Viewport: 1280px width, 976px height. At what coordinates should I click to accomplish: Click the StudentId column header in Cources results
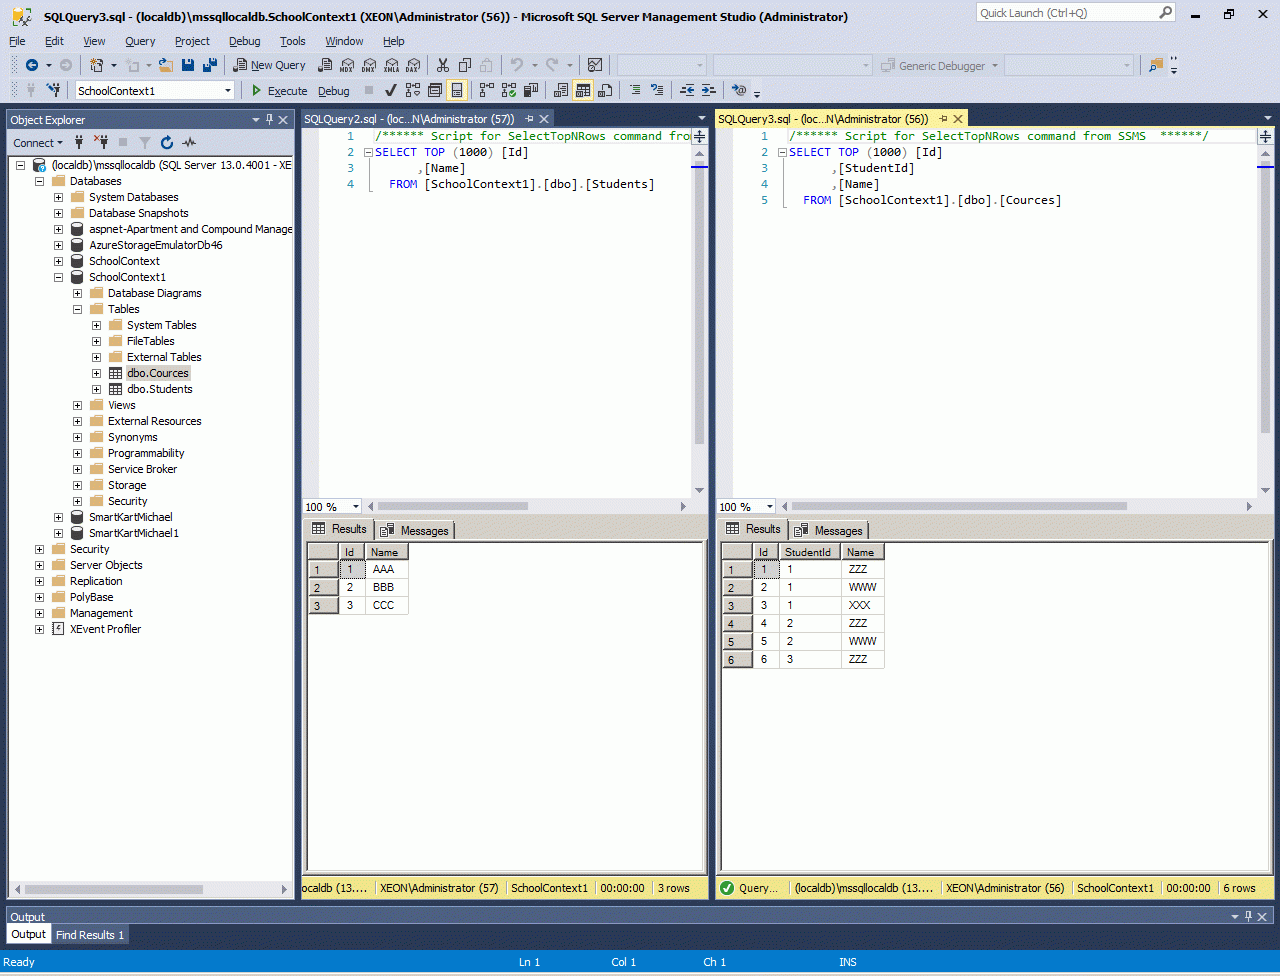[x=809, y=552]
